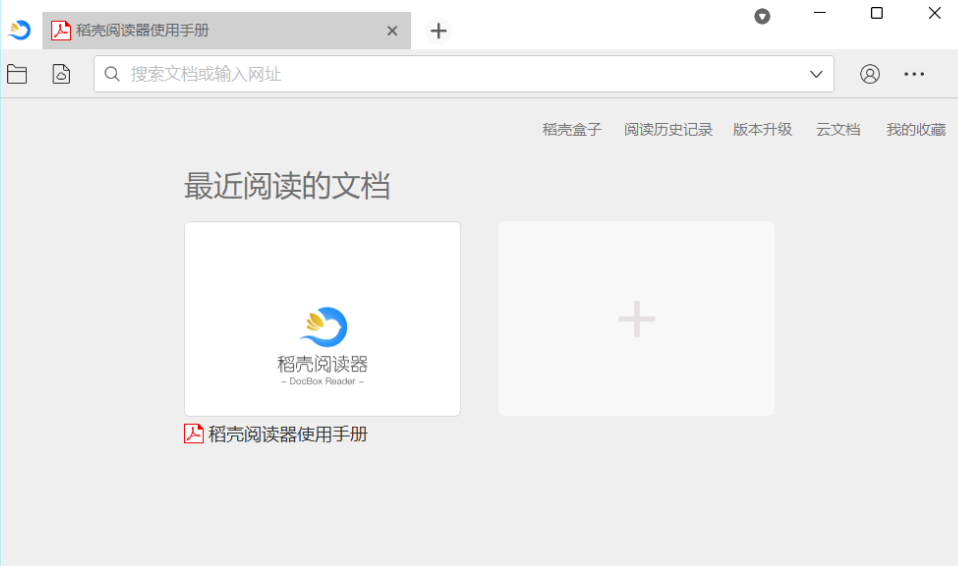
Task: Expand the address bar dropdown arrow
Action: click(816, 74)
